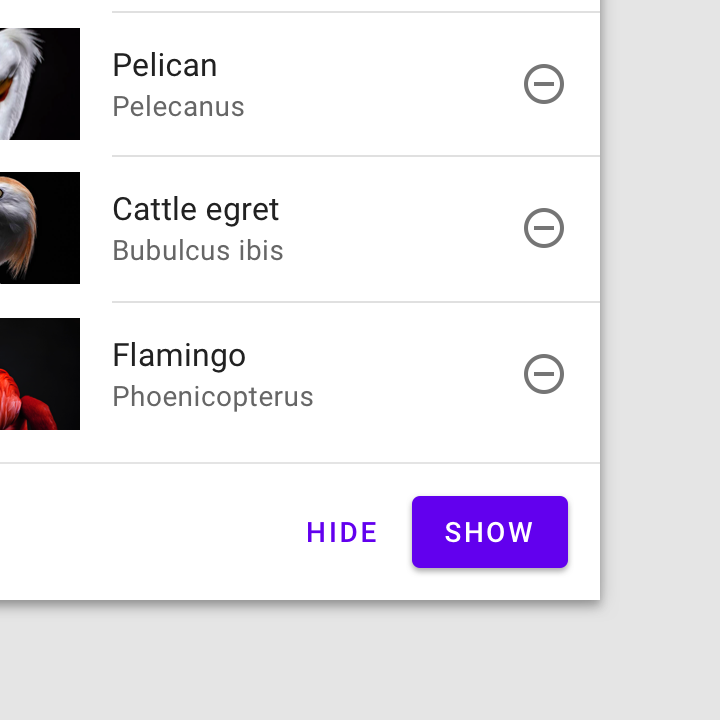Select the Cattle egret photo thumbnail
The height and width of the screenshot is (720, 720).
(40, 228)
